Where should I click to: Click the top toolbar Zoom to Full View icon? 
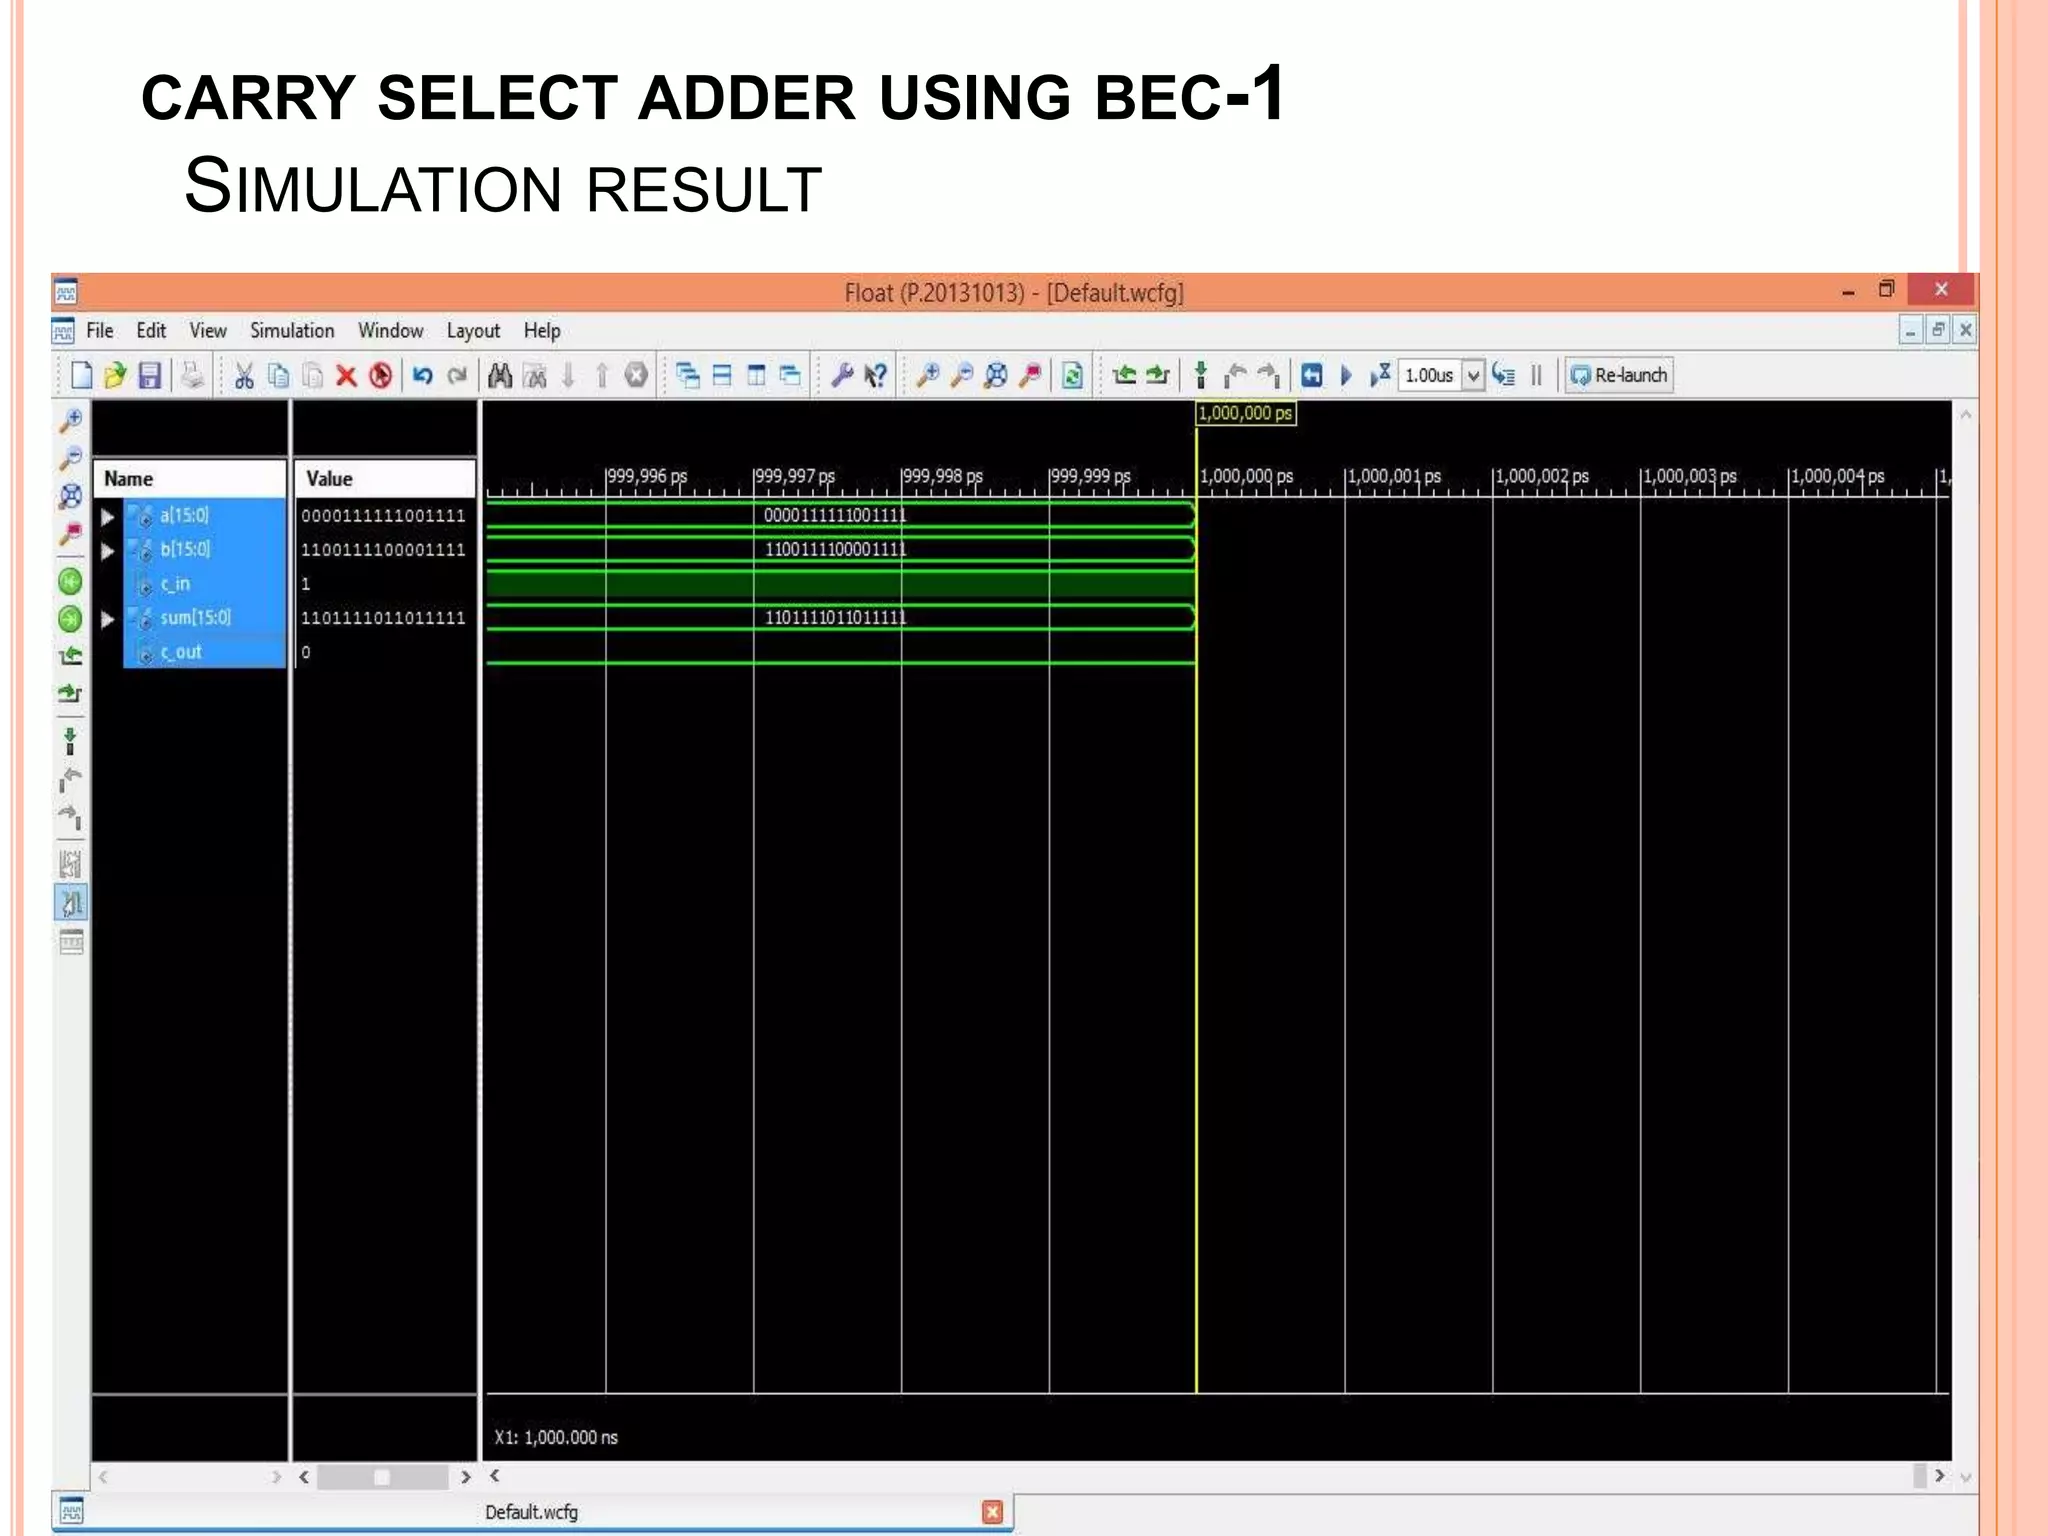coord(996,376)
